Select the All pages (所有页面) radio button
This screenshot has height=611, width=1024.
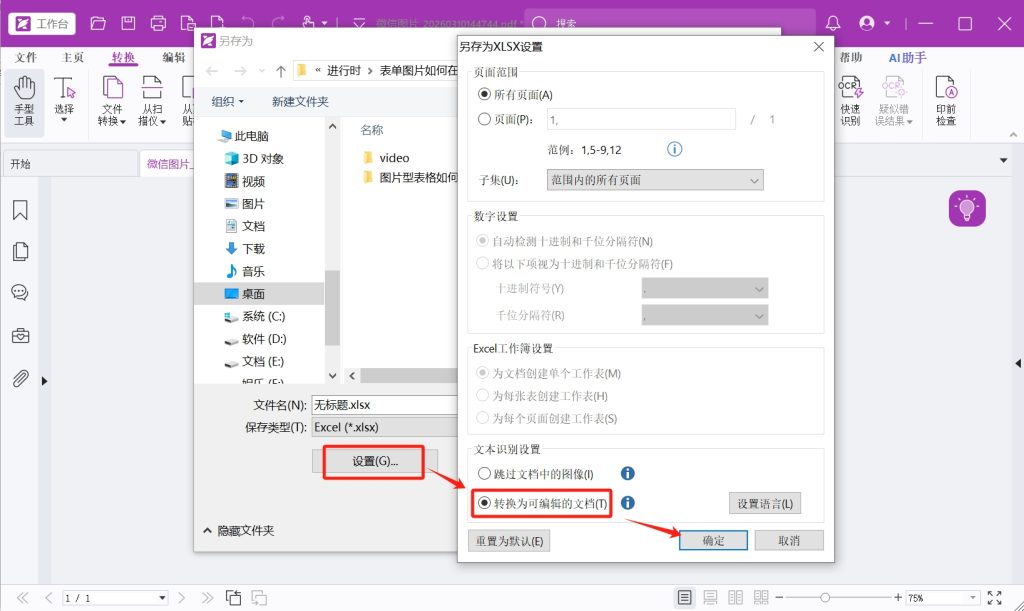[485, 94]
